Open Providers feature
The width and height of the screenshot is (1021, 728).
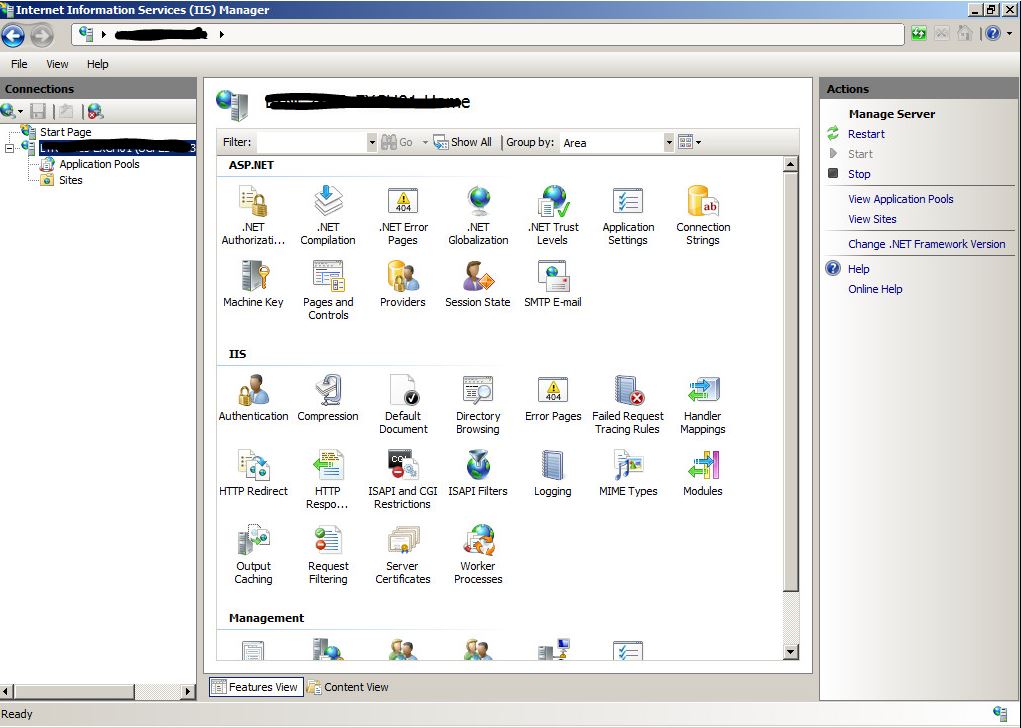[x=403, y=284]
